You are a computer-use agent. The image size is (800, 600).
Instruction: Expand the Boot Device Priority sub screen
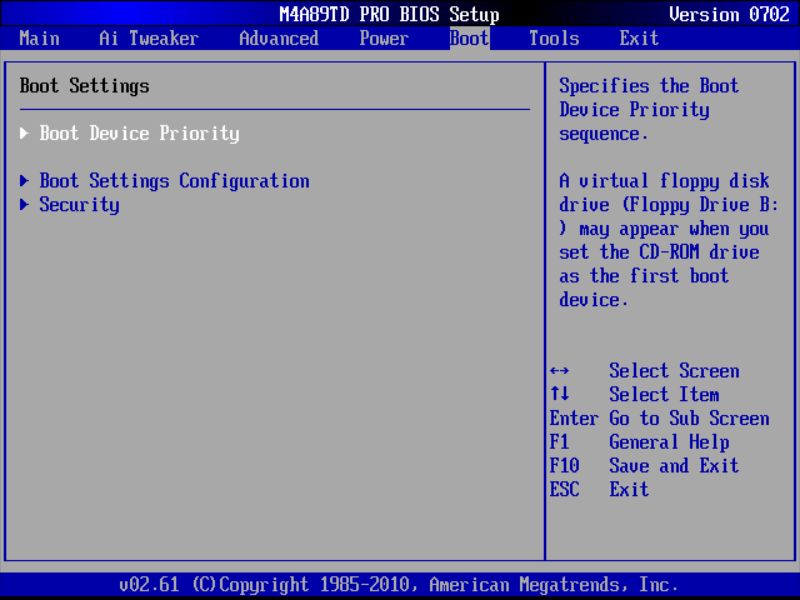[138, 134]
